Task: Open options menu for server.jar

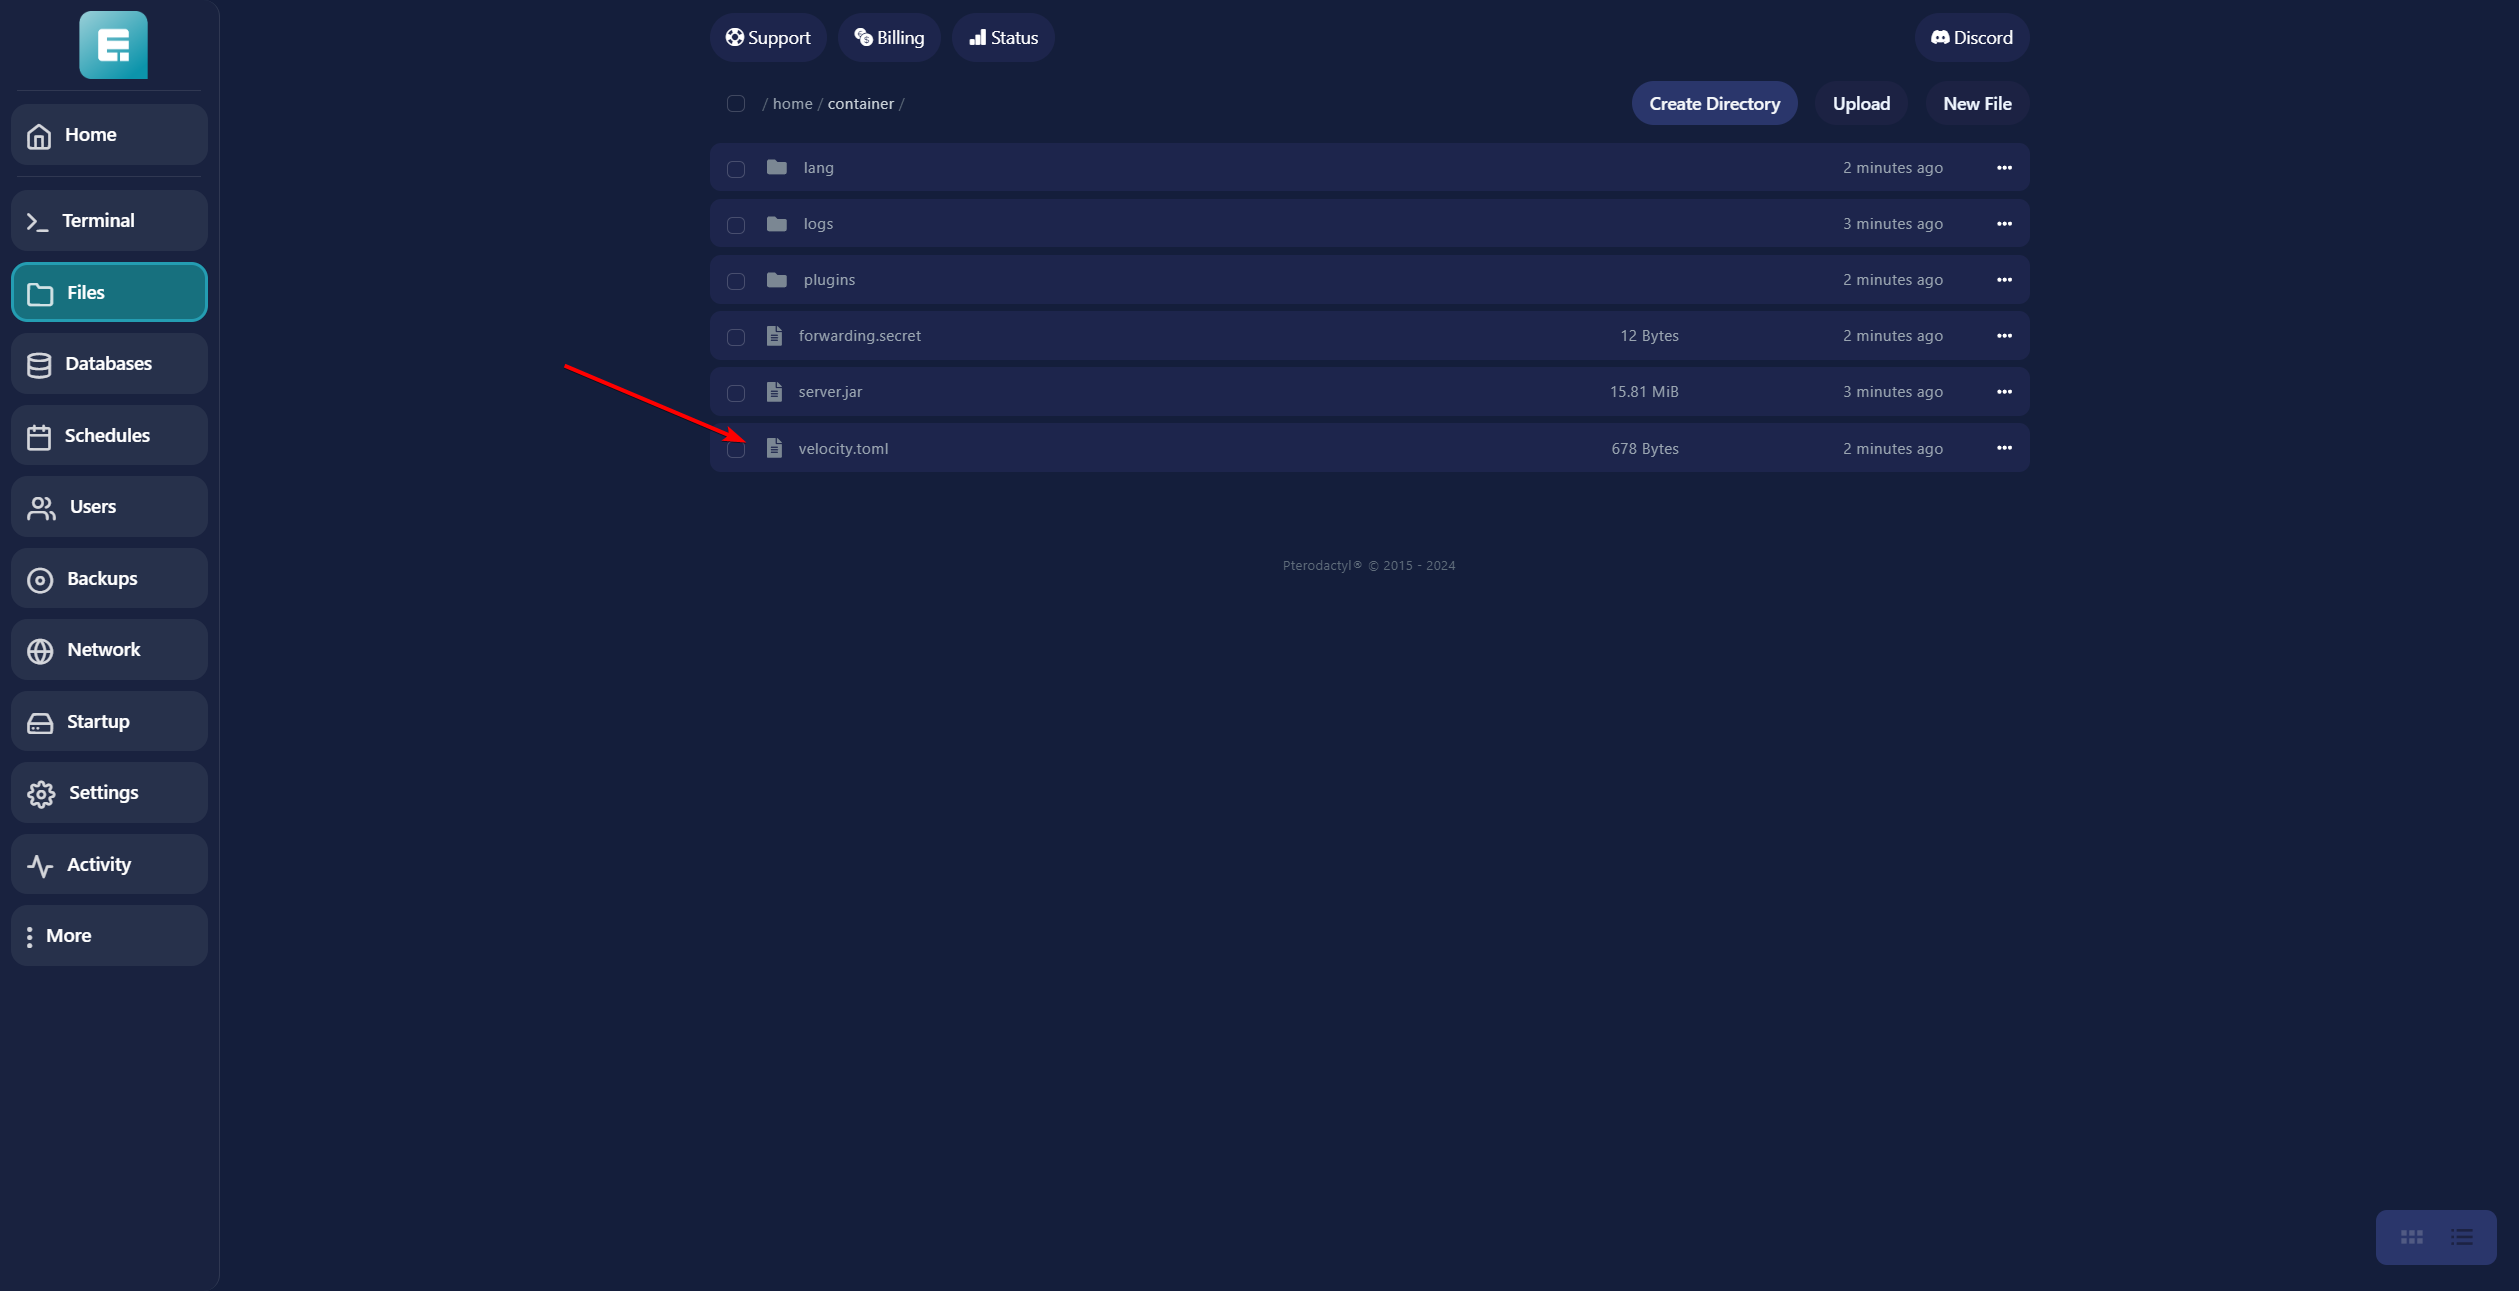Action: [2004, 392]
